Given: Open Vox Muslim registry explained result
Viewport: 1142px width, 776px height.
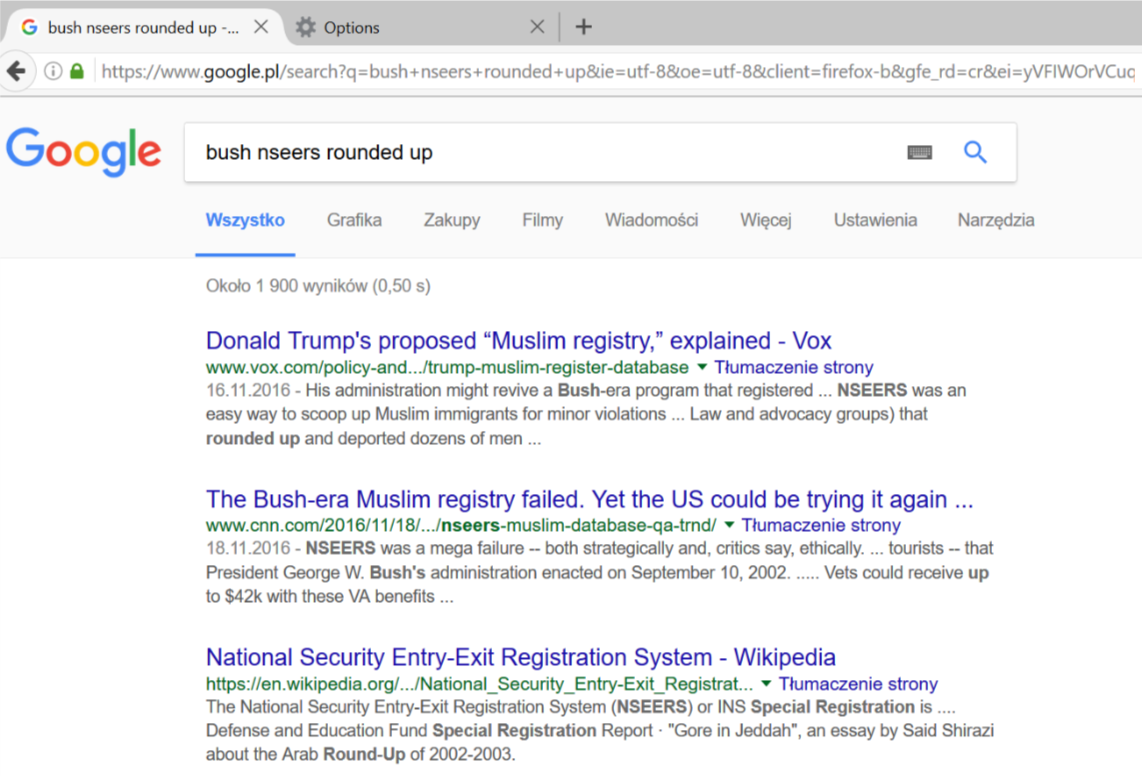Looking at the screenshot, I should pos(519,340).
